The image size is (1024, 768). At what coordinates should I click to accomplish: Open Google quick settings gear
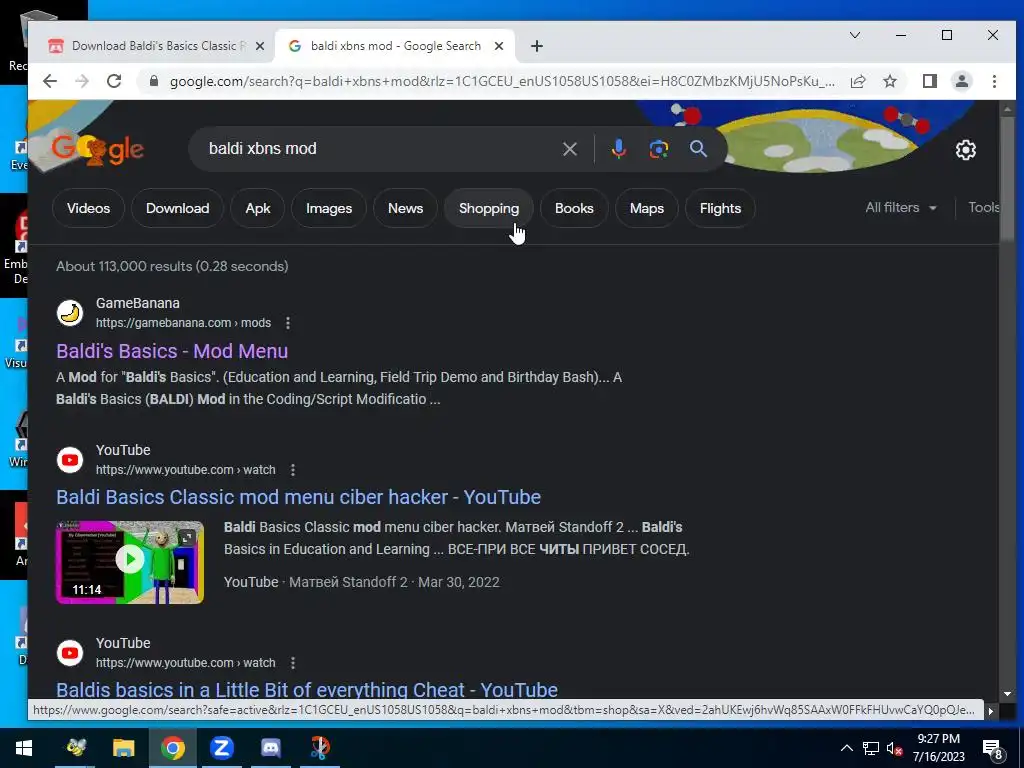[x=965, y=150]
